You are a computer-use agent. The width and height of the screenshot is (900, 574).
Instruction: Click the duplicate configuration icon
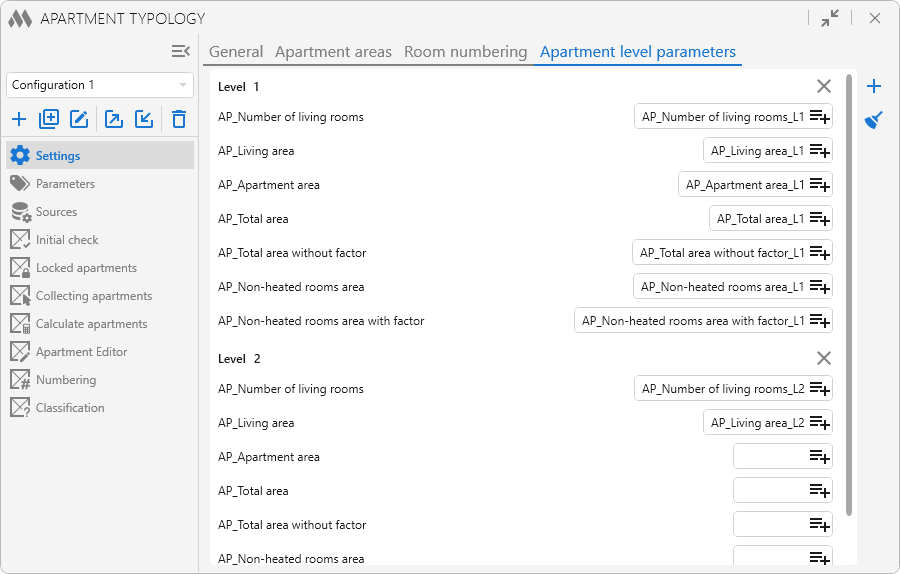[x=49, y=120]
